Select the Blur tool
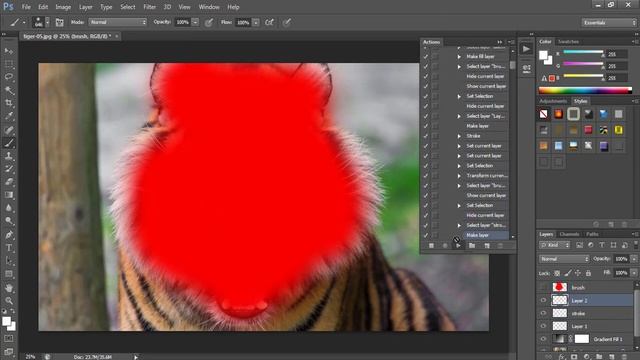 [x=9, y=208]
